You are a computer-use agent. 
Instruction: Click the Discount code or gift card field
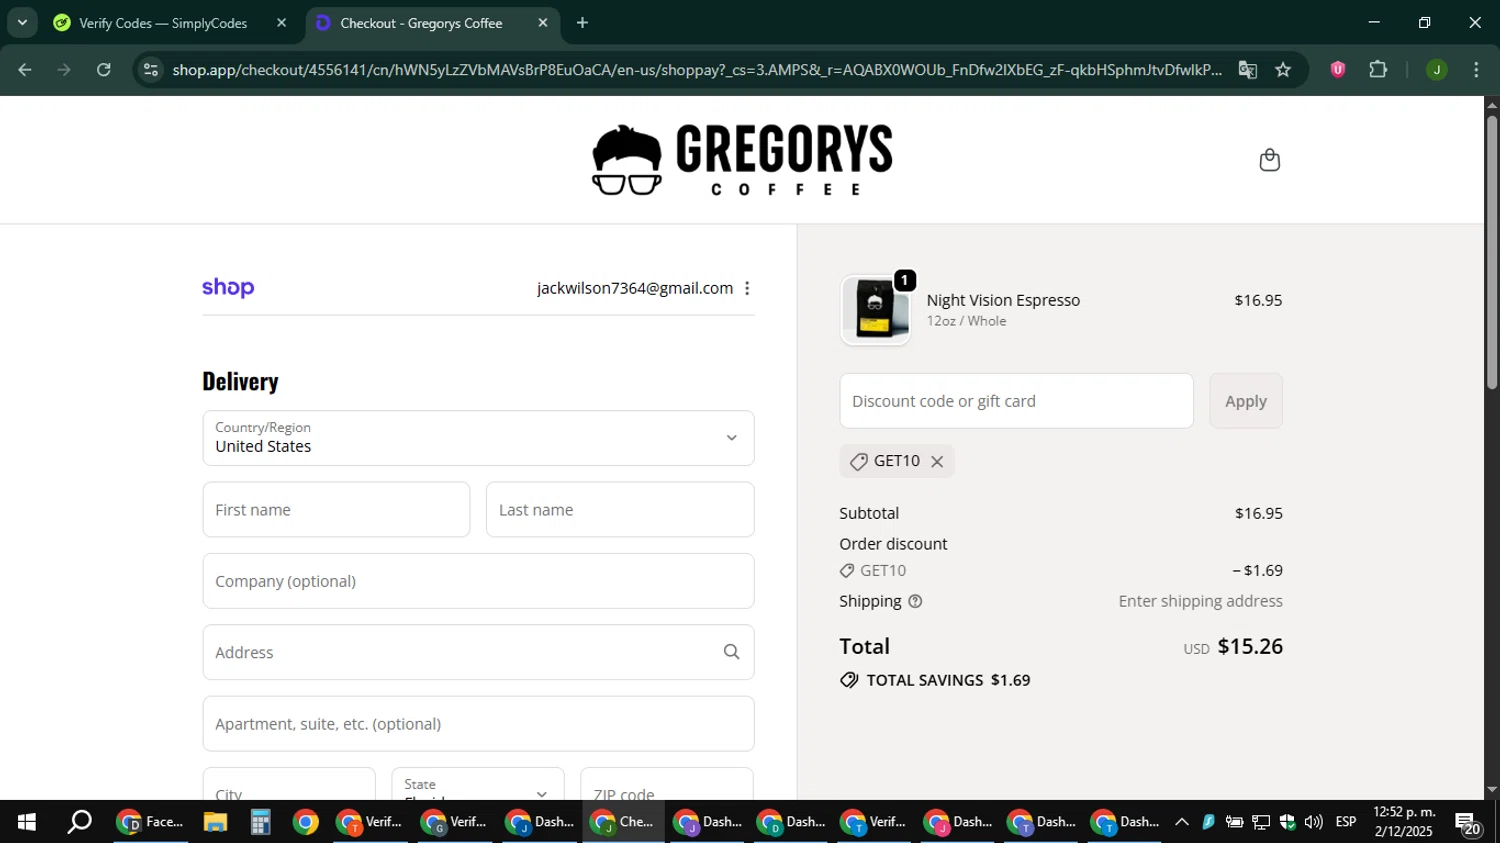[1016, 401]
